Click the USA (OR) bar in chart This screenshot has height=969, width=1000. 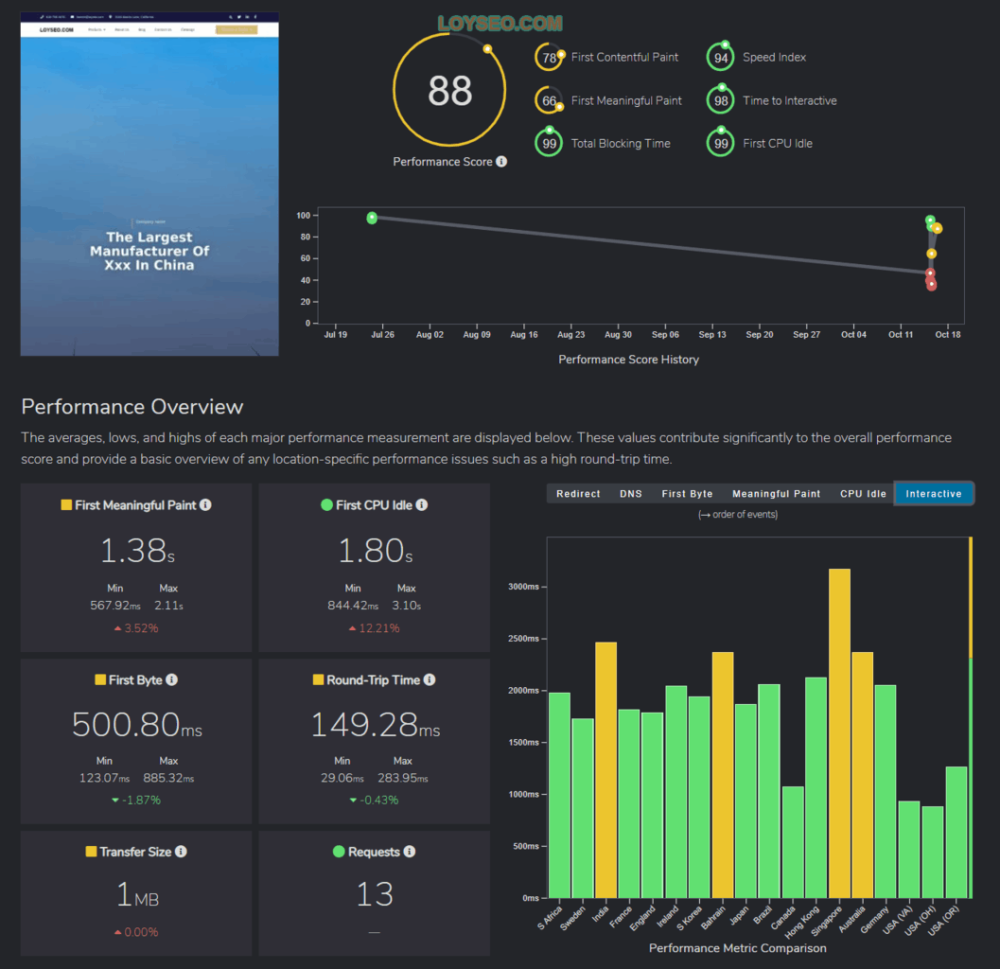click(956, 832)
